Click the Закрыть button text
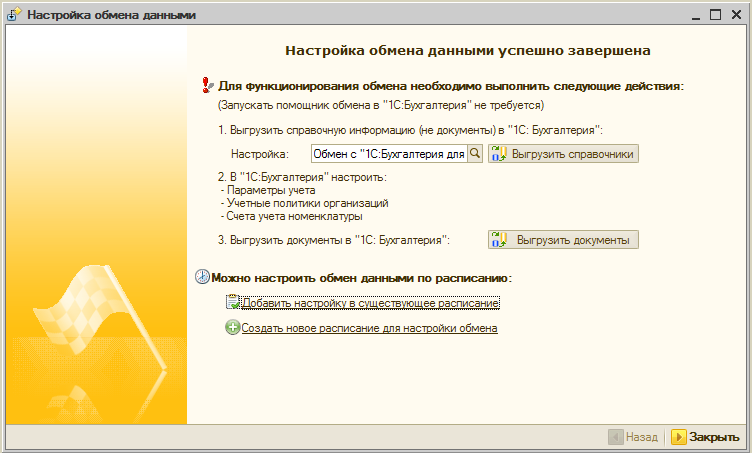752x453 pixels. point(714,438)
